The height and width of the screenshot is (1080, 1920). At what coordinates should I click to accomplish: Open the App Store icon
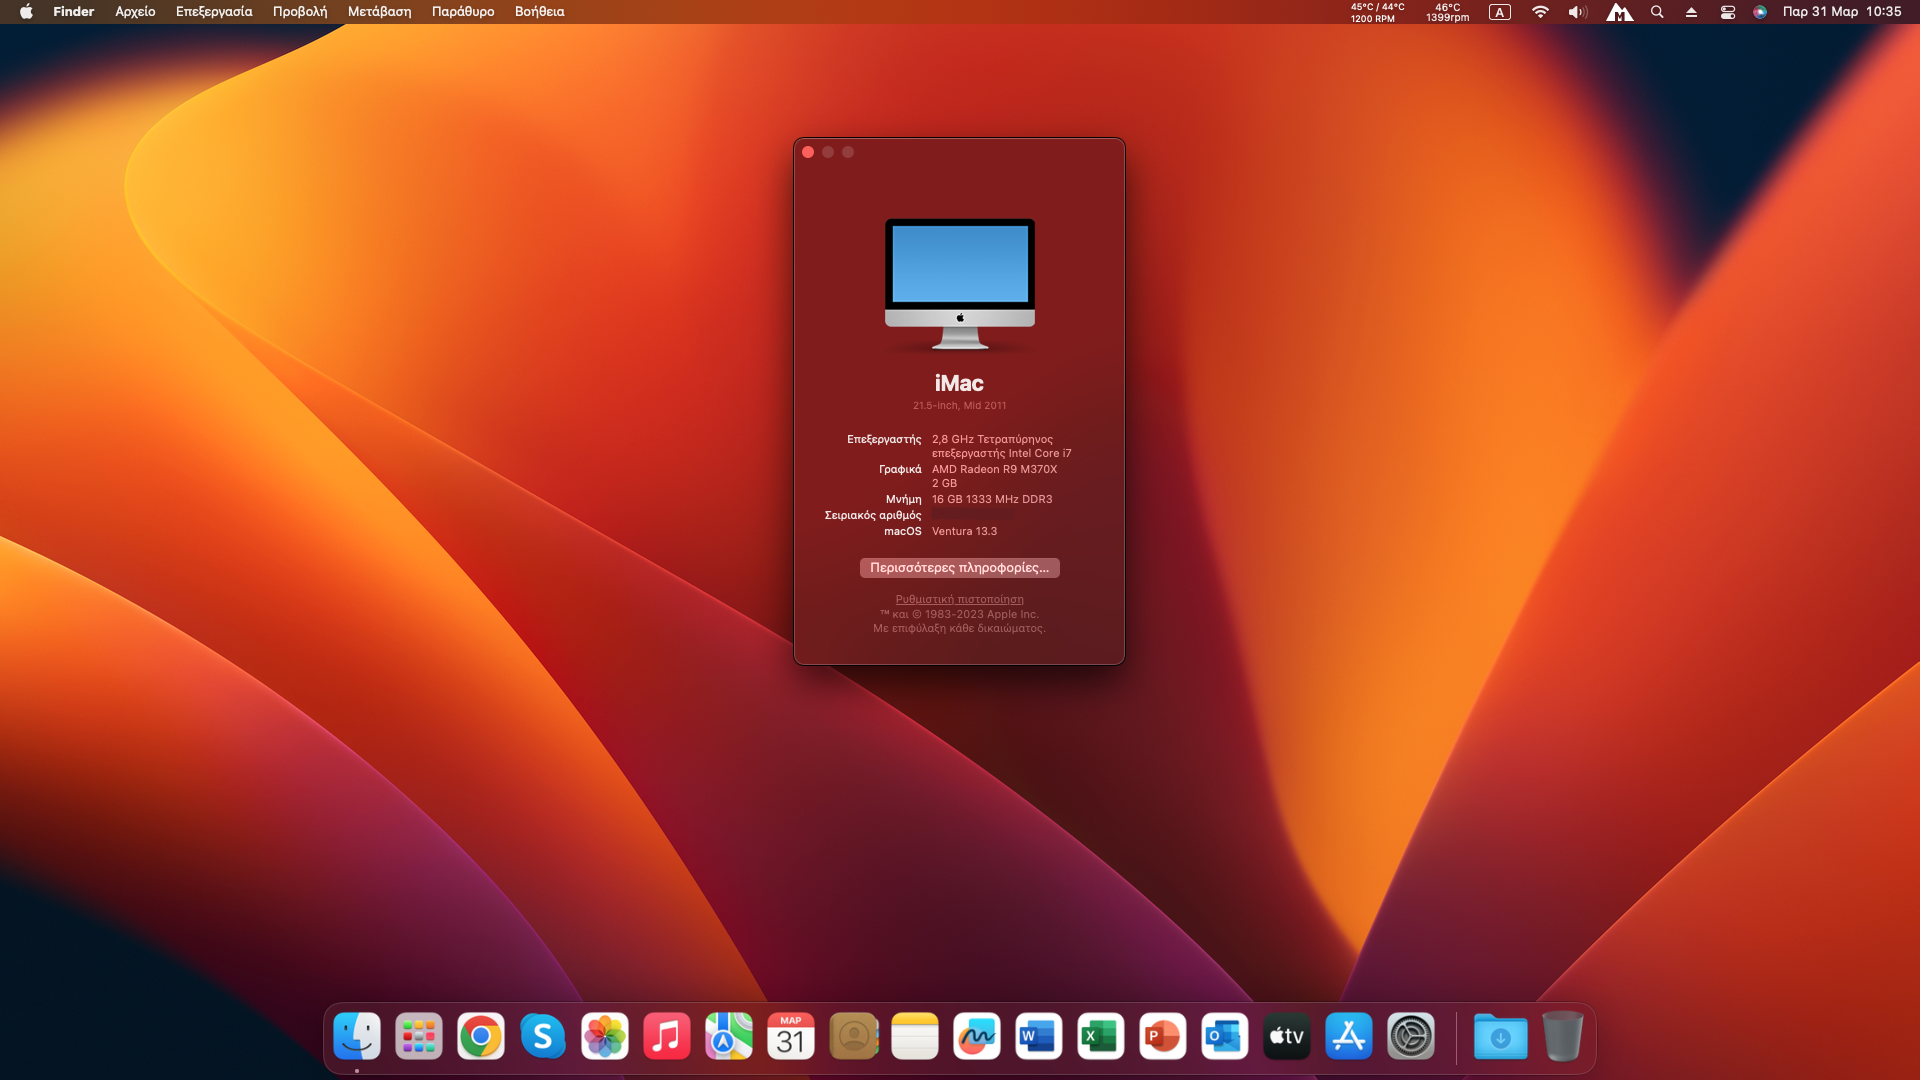(x=1349, y=1037)
